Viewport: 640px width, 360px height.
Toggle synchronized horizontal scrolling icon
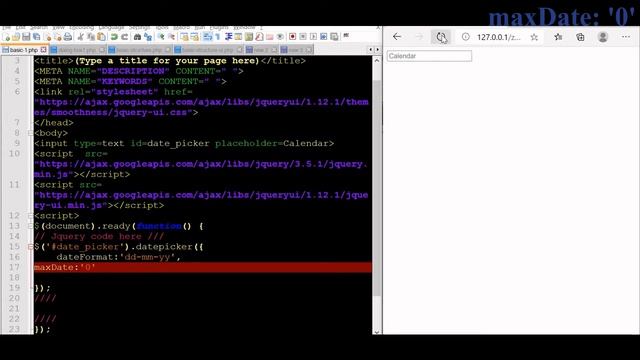pos(195,37)
